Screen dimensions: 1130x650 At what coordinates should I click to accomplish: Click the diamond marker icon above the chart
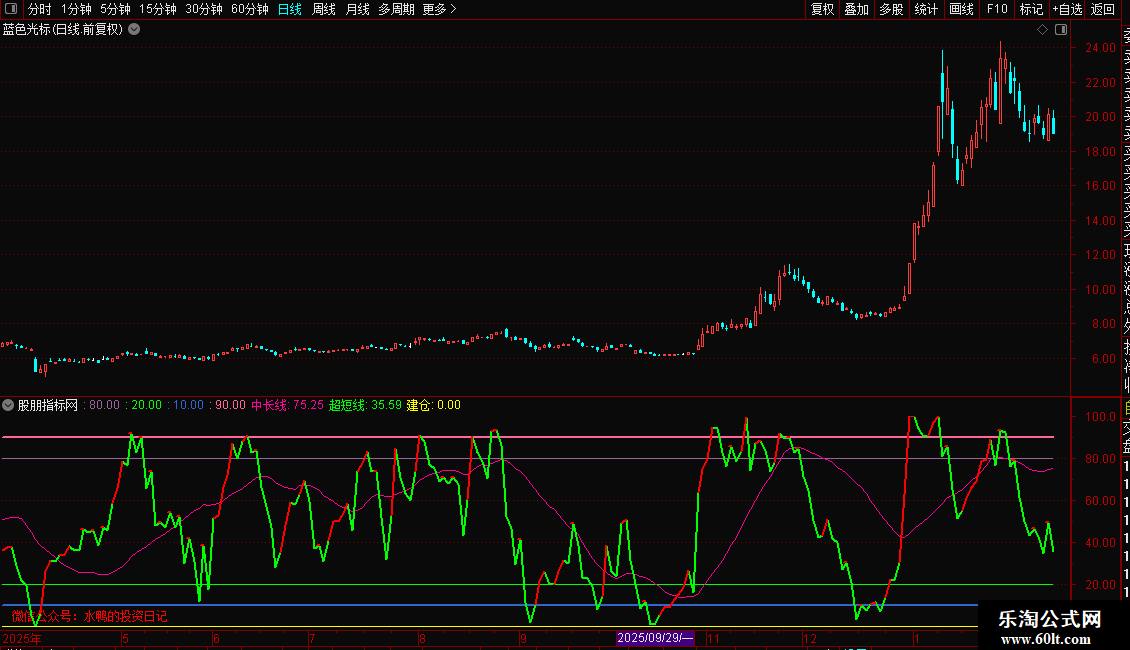pos(1042,30)
